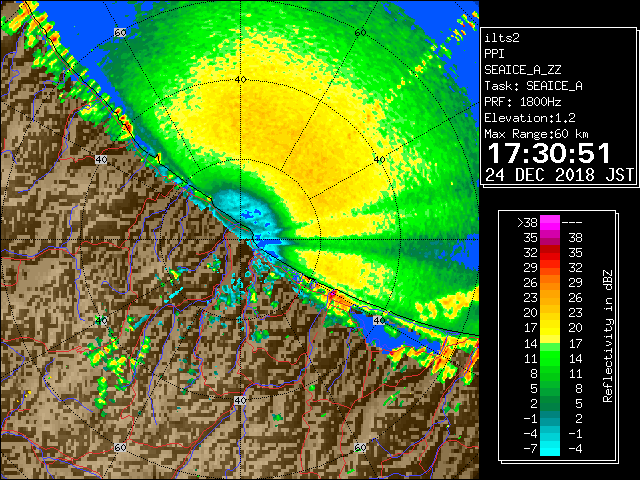Click the "PRF: 1800Hz" value

pyautogui.click(x=522, y=102)
